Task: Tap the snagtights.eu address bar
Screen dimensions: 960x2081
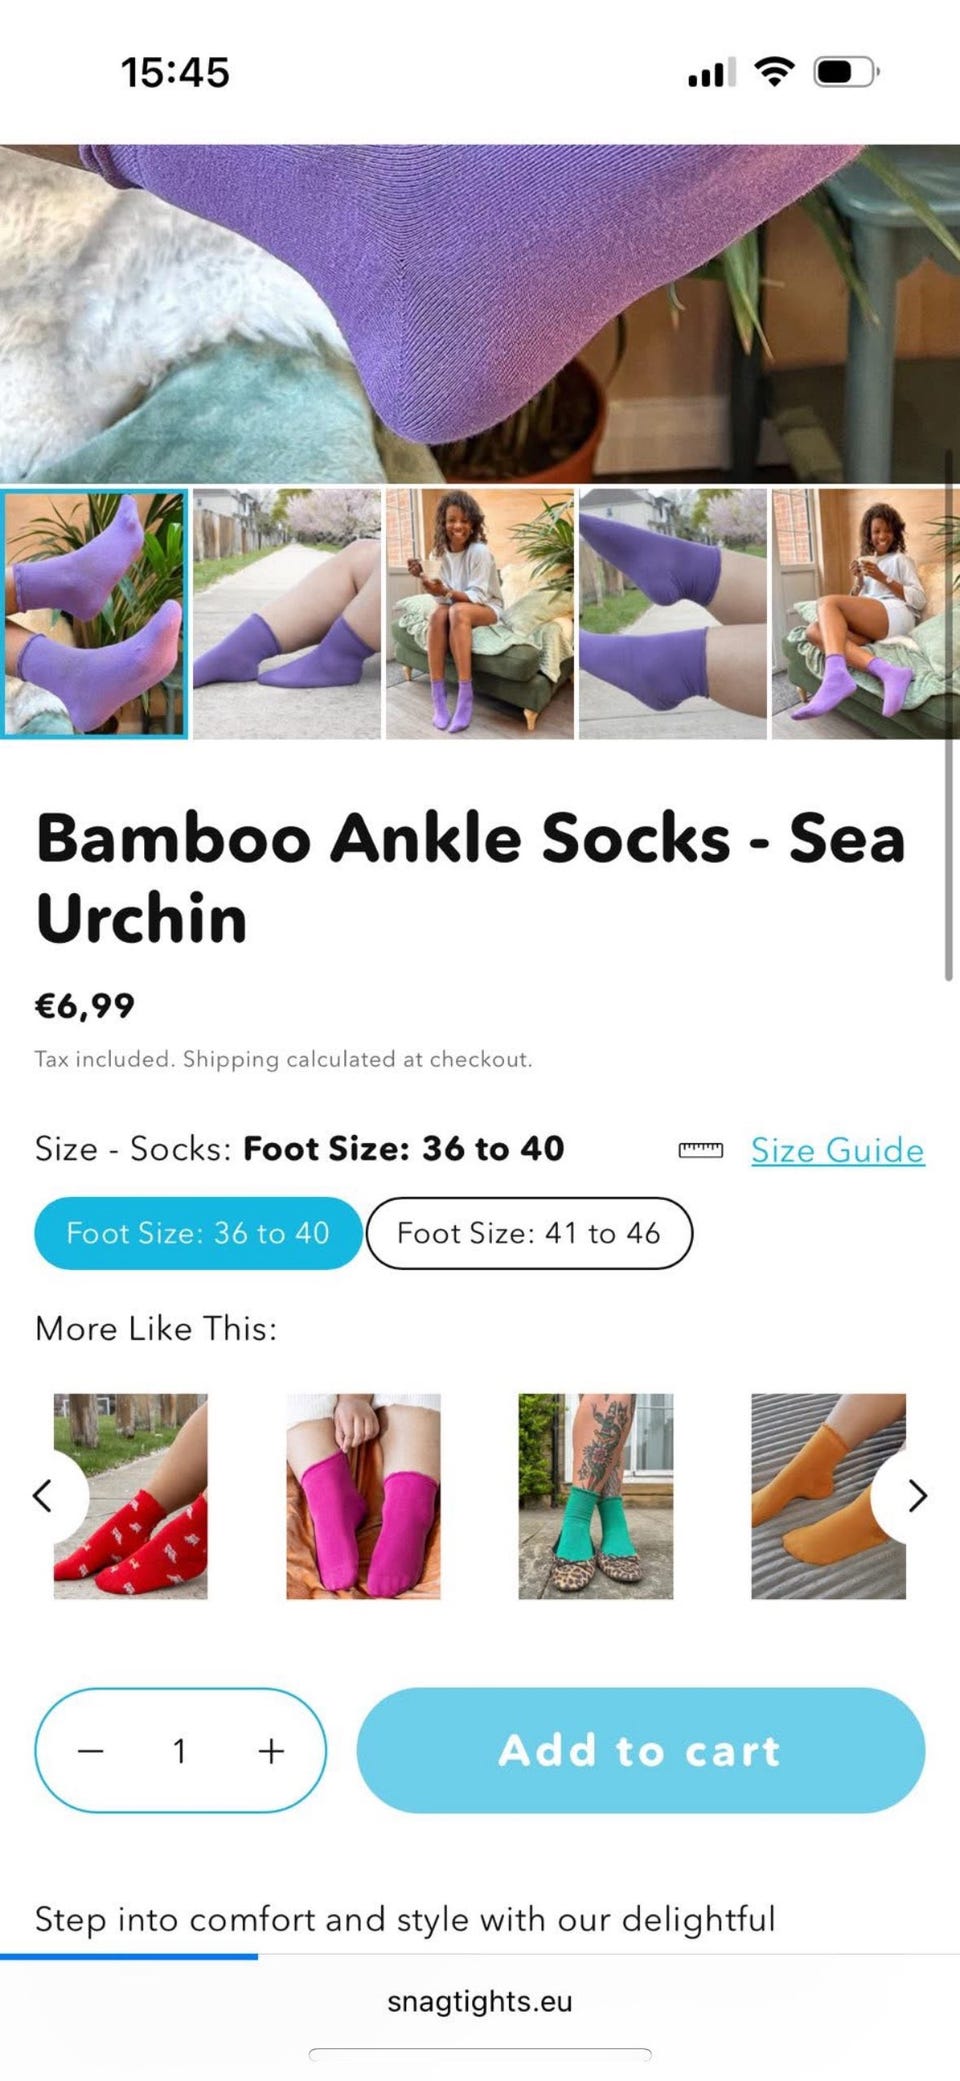Action: (x=480, y=2001)
